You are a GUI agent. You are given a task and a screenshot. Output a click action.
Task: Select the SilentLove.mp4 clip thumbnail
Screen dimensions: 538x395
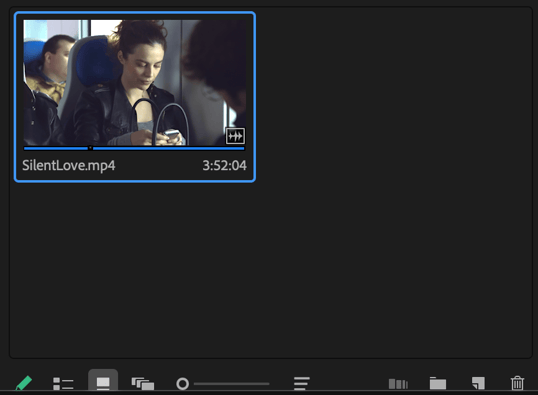(x=134, y=83)
